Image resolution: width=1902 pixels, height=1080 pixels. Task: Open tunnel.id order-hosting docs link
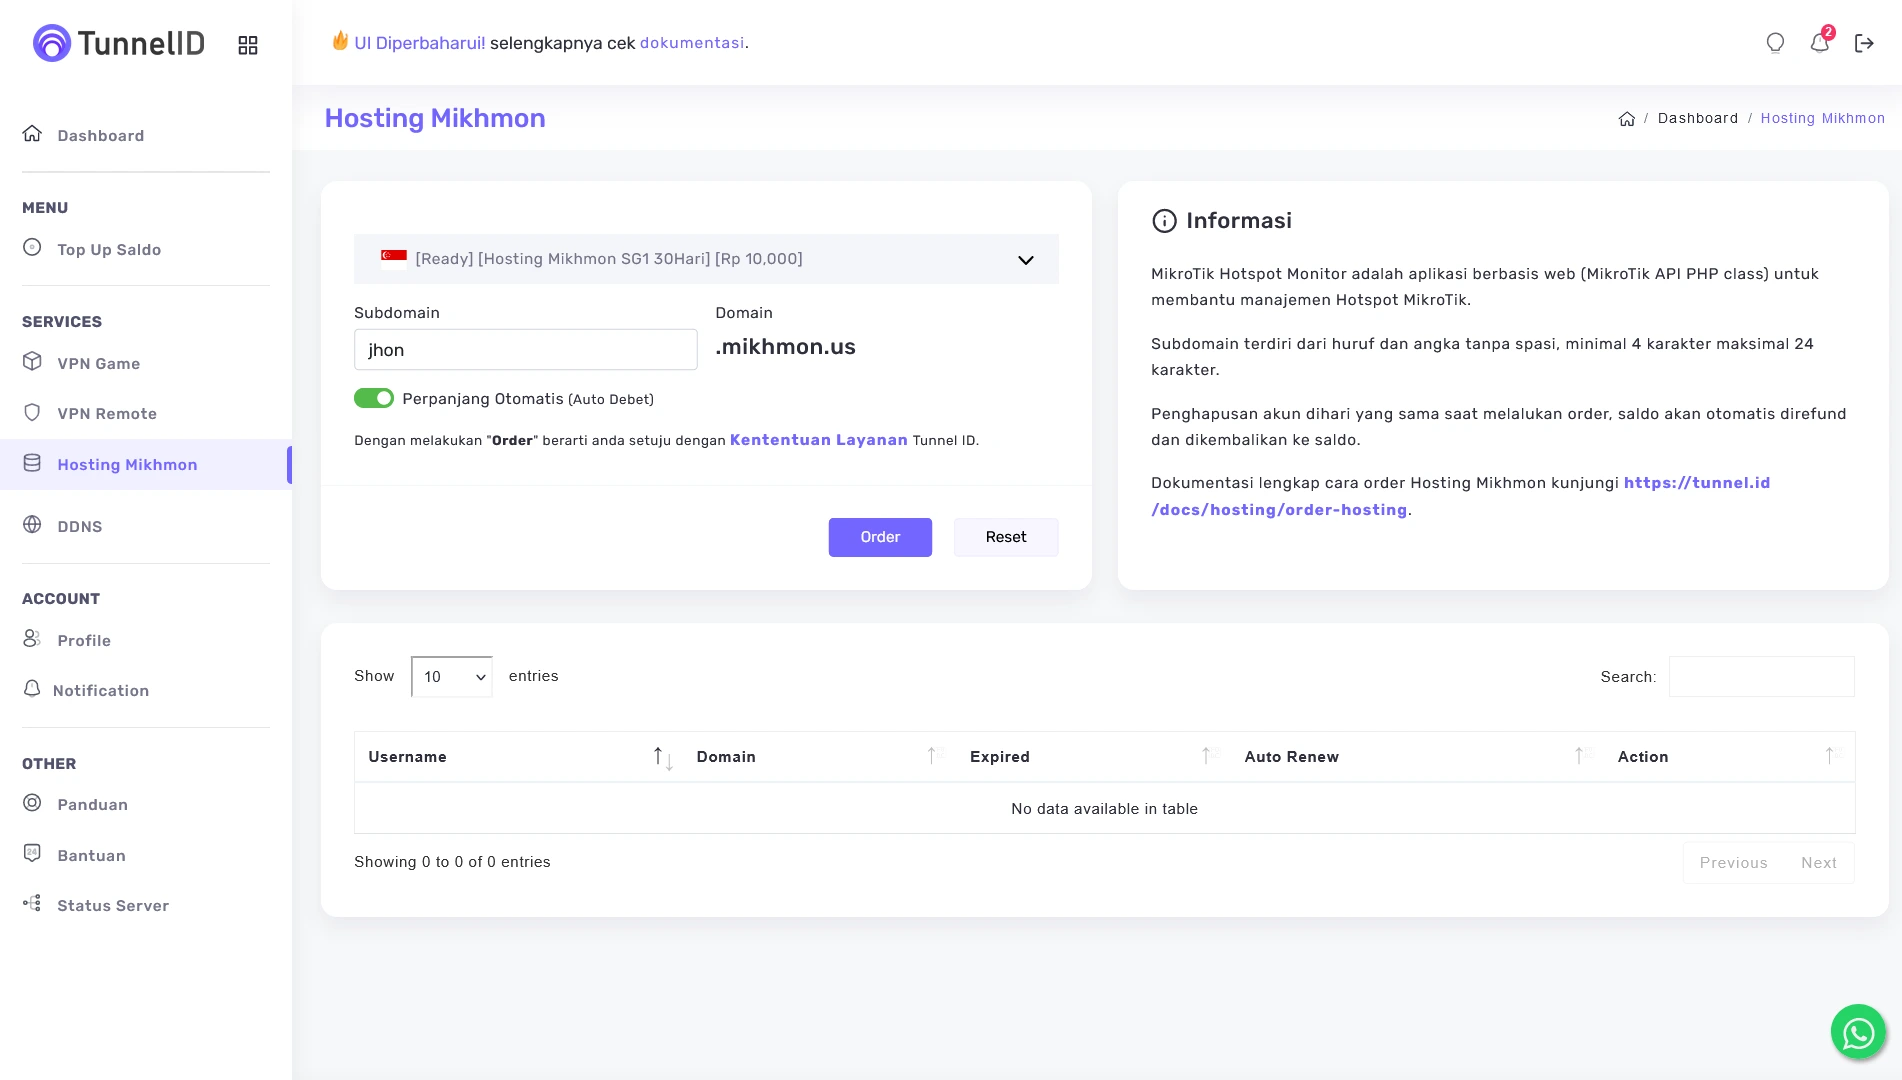1461,496
